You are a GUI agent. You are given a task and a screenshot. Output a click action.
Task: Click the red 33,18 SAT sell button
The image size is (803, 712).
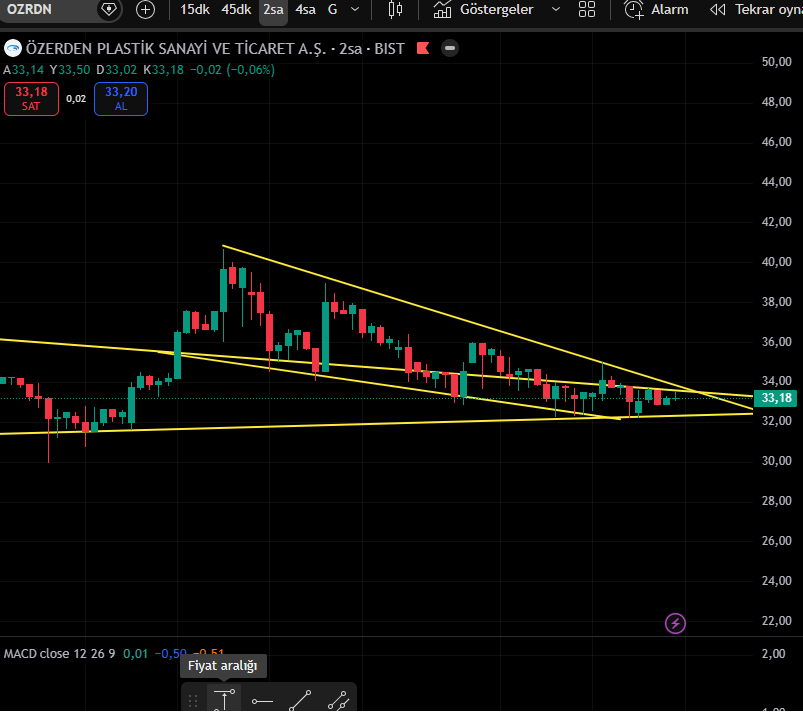(x=31, y=99)
